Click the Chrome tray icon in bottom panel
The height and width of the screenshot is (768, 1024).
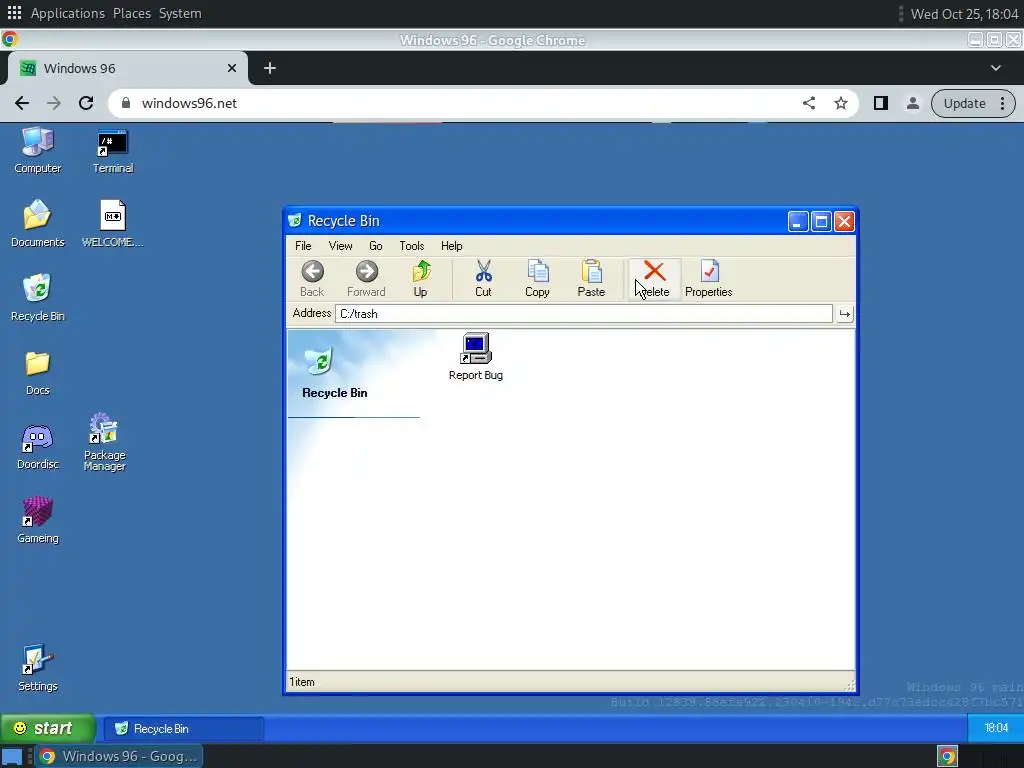point(948,756)
